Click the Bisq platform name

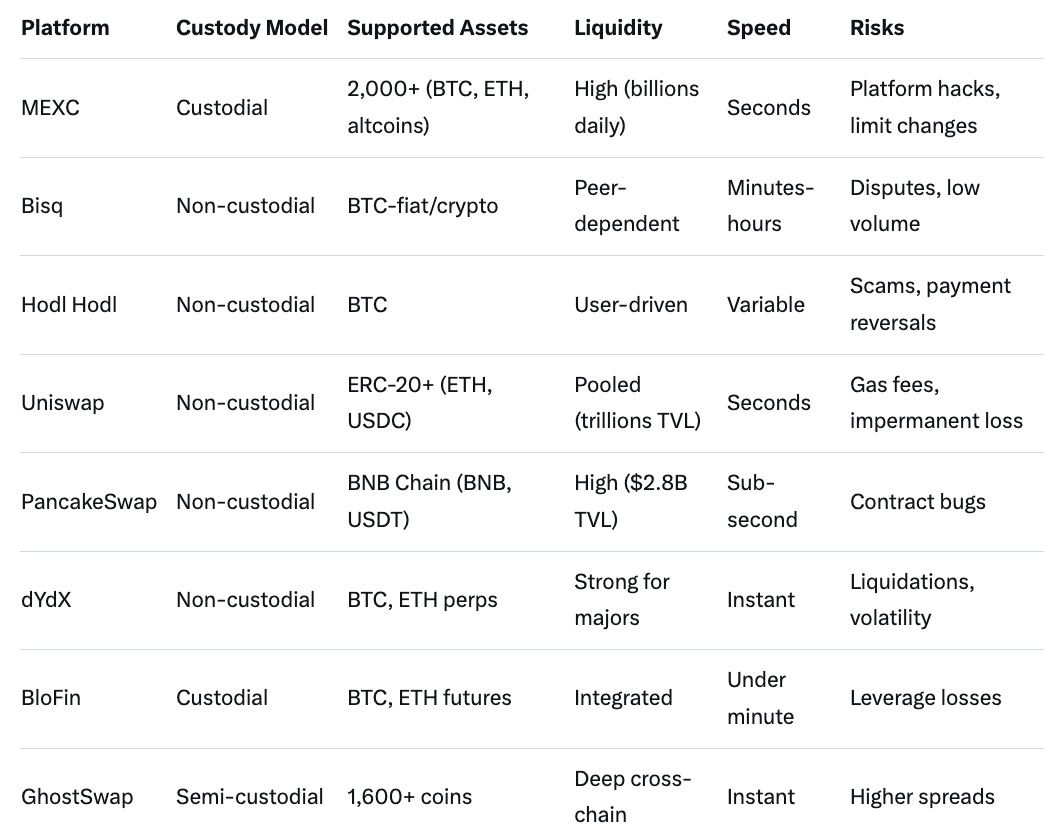[x=43, y=206]
